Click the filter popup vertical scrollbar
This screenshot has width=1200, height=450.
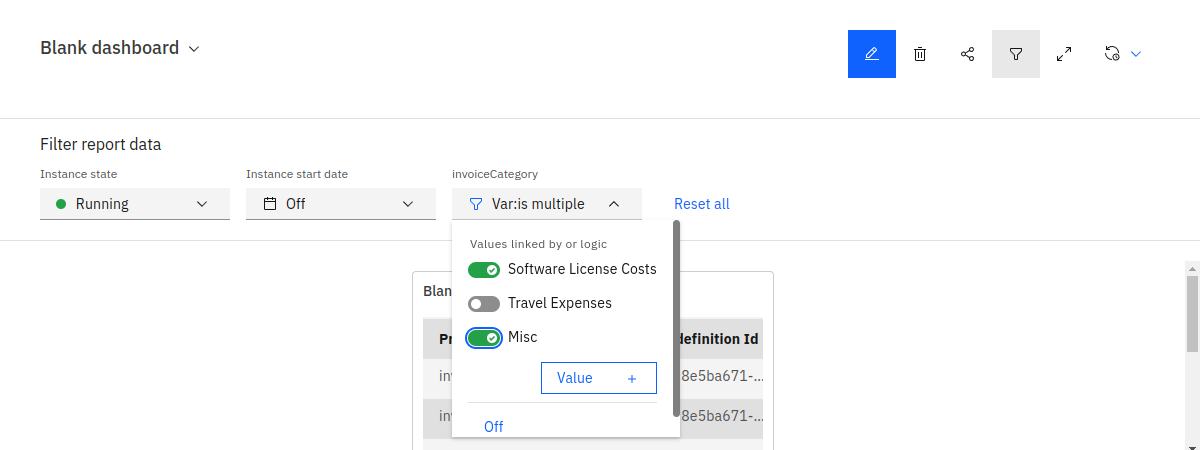coord(677,318)
